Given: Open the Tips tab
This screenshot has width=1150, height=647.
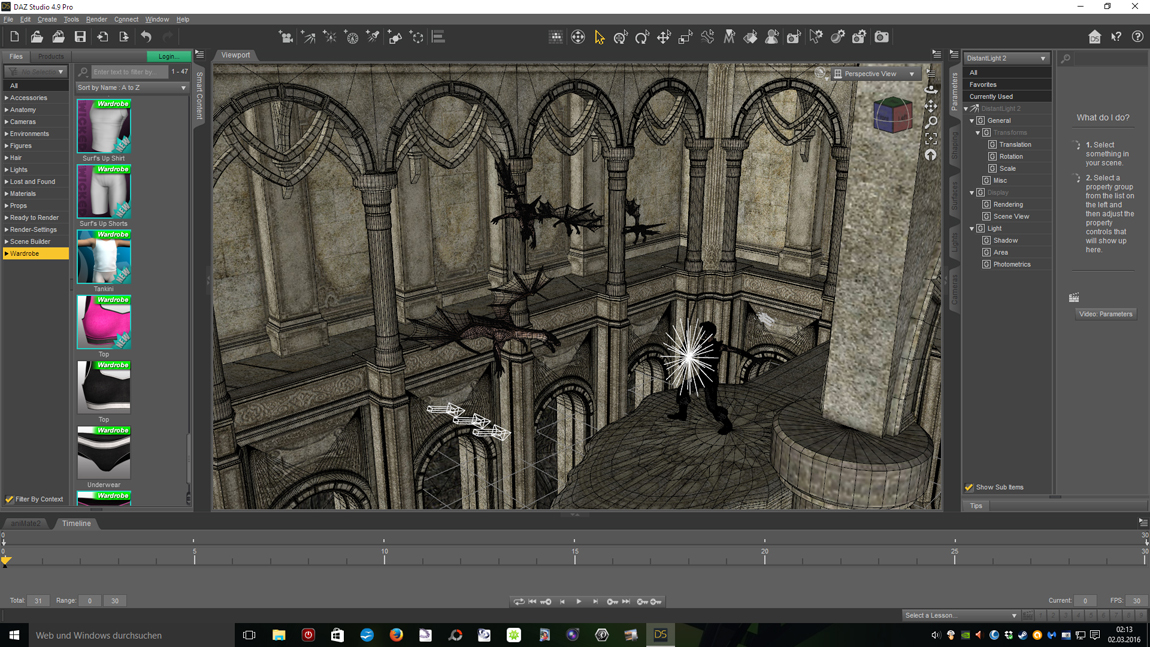Looking at the screenshot, I should coord(976,505).
